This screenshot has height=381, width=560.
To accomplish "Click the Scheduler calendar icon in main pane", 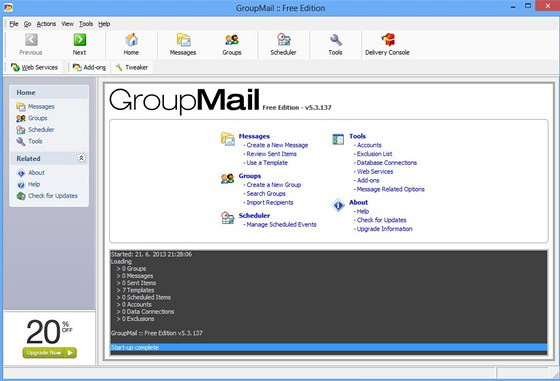I will point(228,217).
